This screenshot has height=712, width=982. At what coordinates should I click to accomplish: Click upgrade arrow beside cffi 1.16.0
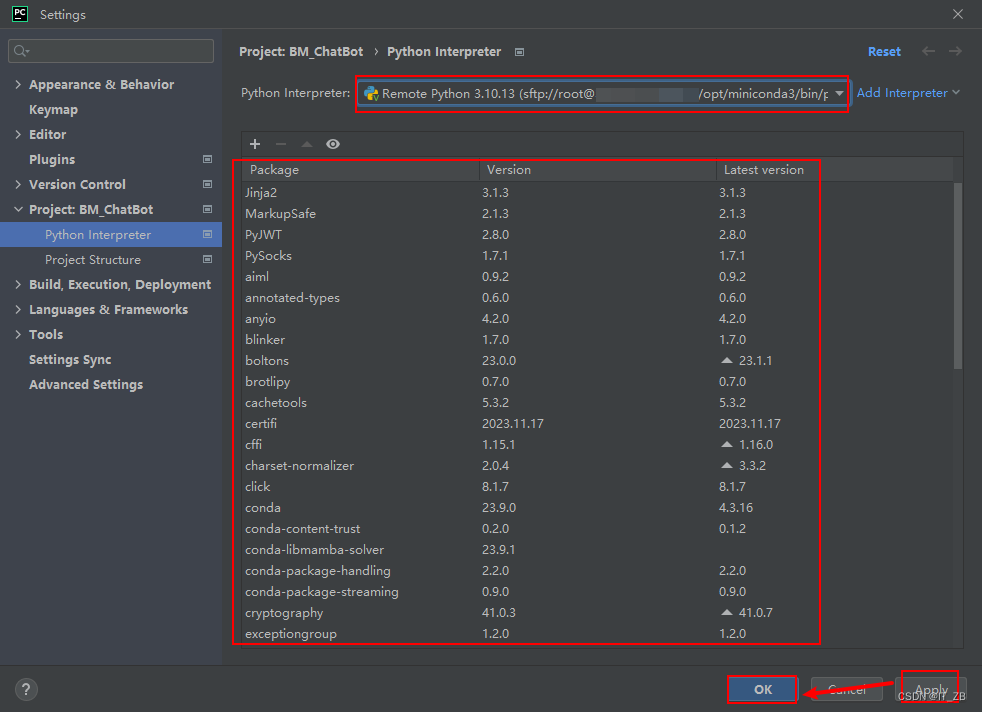(x=726, y=445)
